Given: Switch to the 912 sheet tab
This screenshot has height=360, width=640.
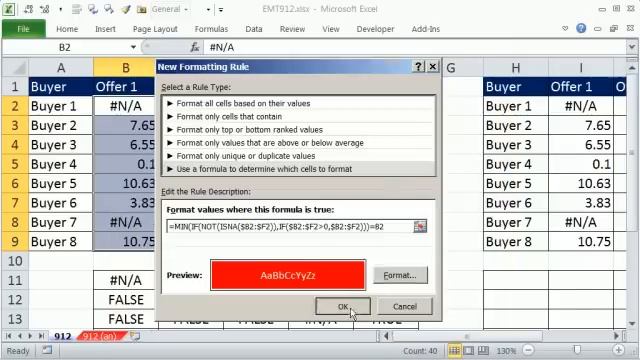Looking at the screenshot, I should [x=62, y=336].
